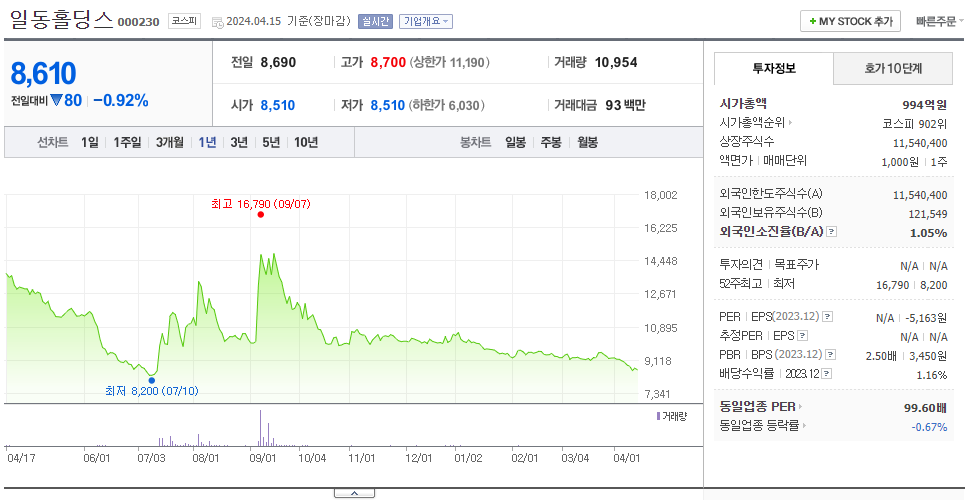Image resolution: width=968 pixels, height=500 pixels.
Task: Select the 1년 line chart period
Action: pos(207,143)
